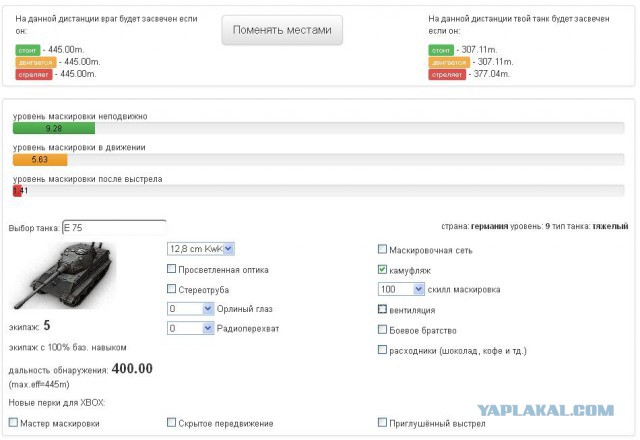Click the Поменять местами button

click(282, 30)
